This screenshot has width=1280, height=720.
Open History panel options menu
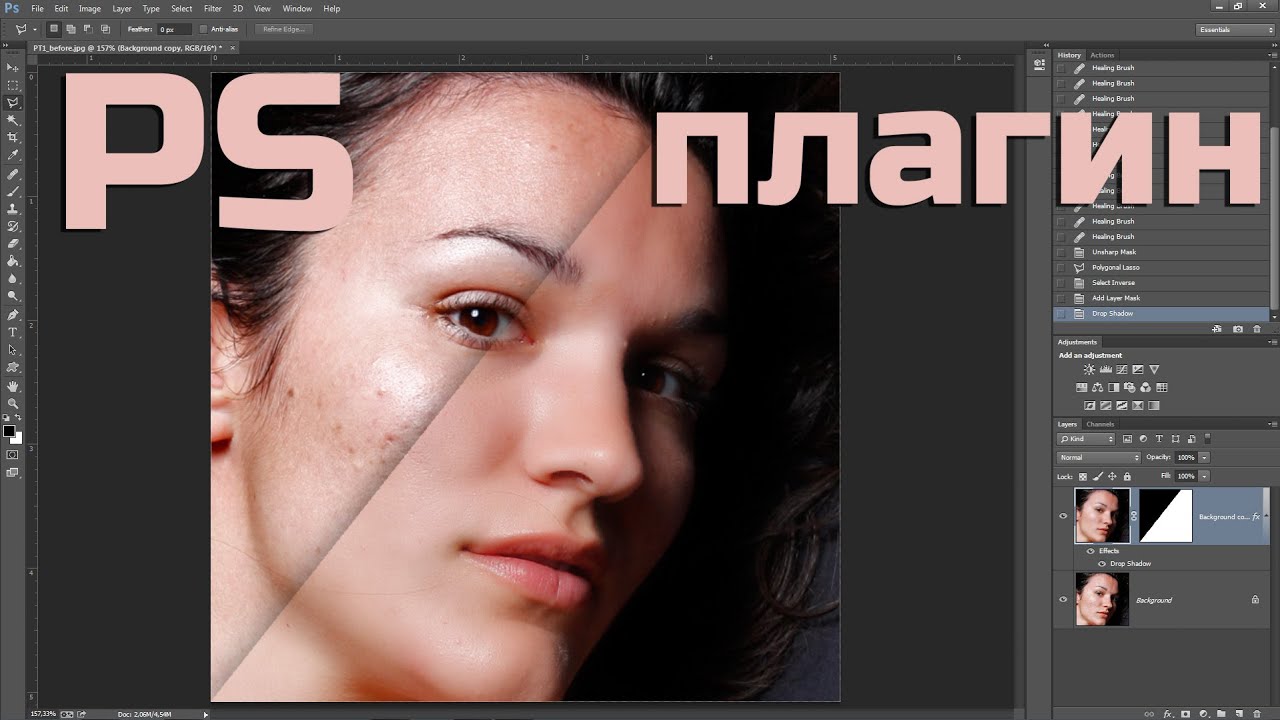pyautogui.click(x=1272, y=55)
